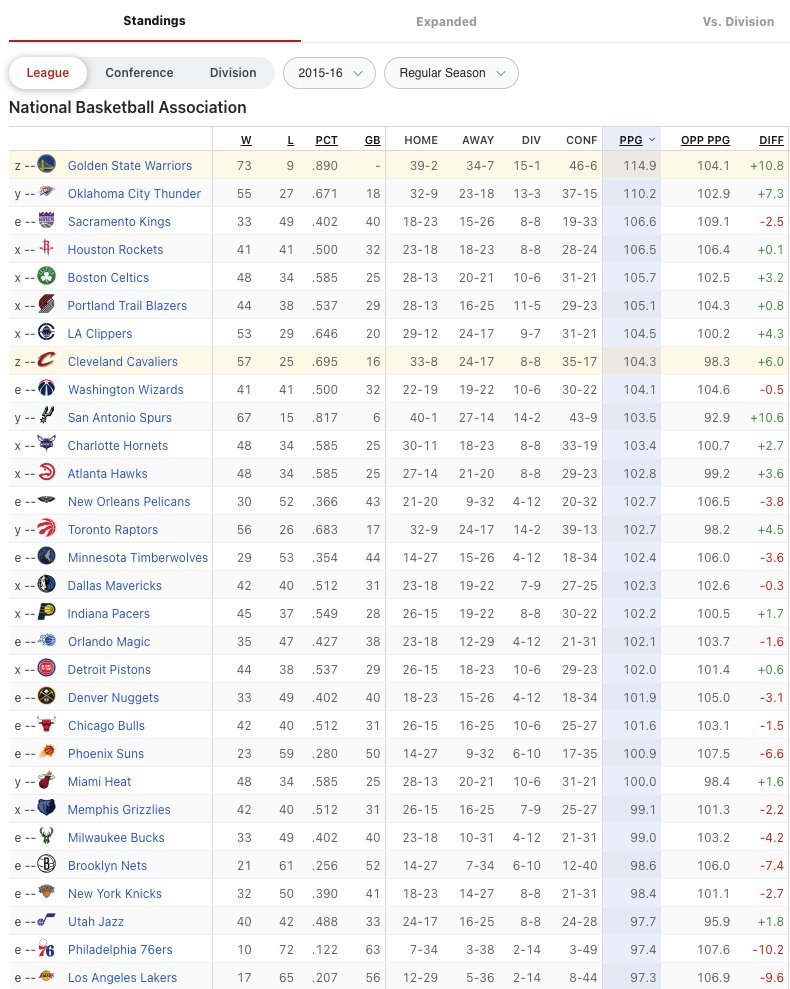Click the Atlanta Hawks logo
Screen dimensions: 790x989
(46, 472)
